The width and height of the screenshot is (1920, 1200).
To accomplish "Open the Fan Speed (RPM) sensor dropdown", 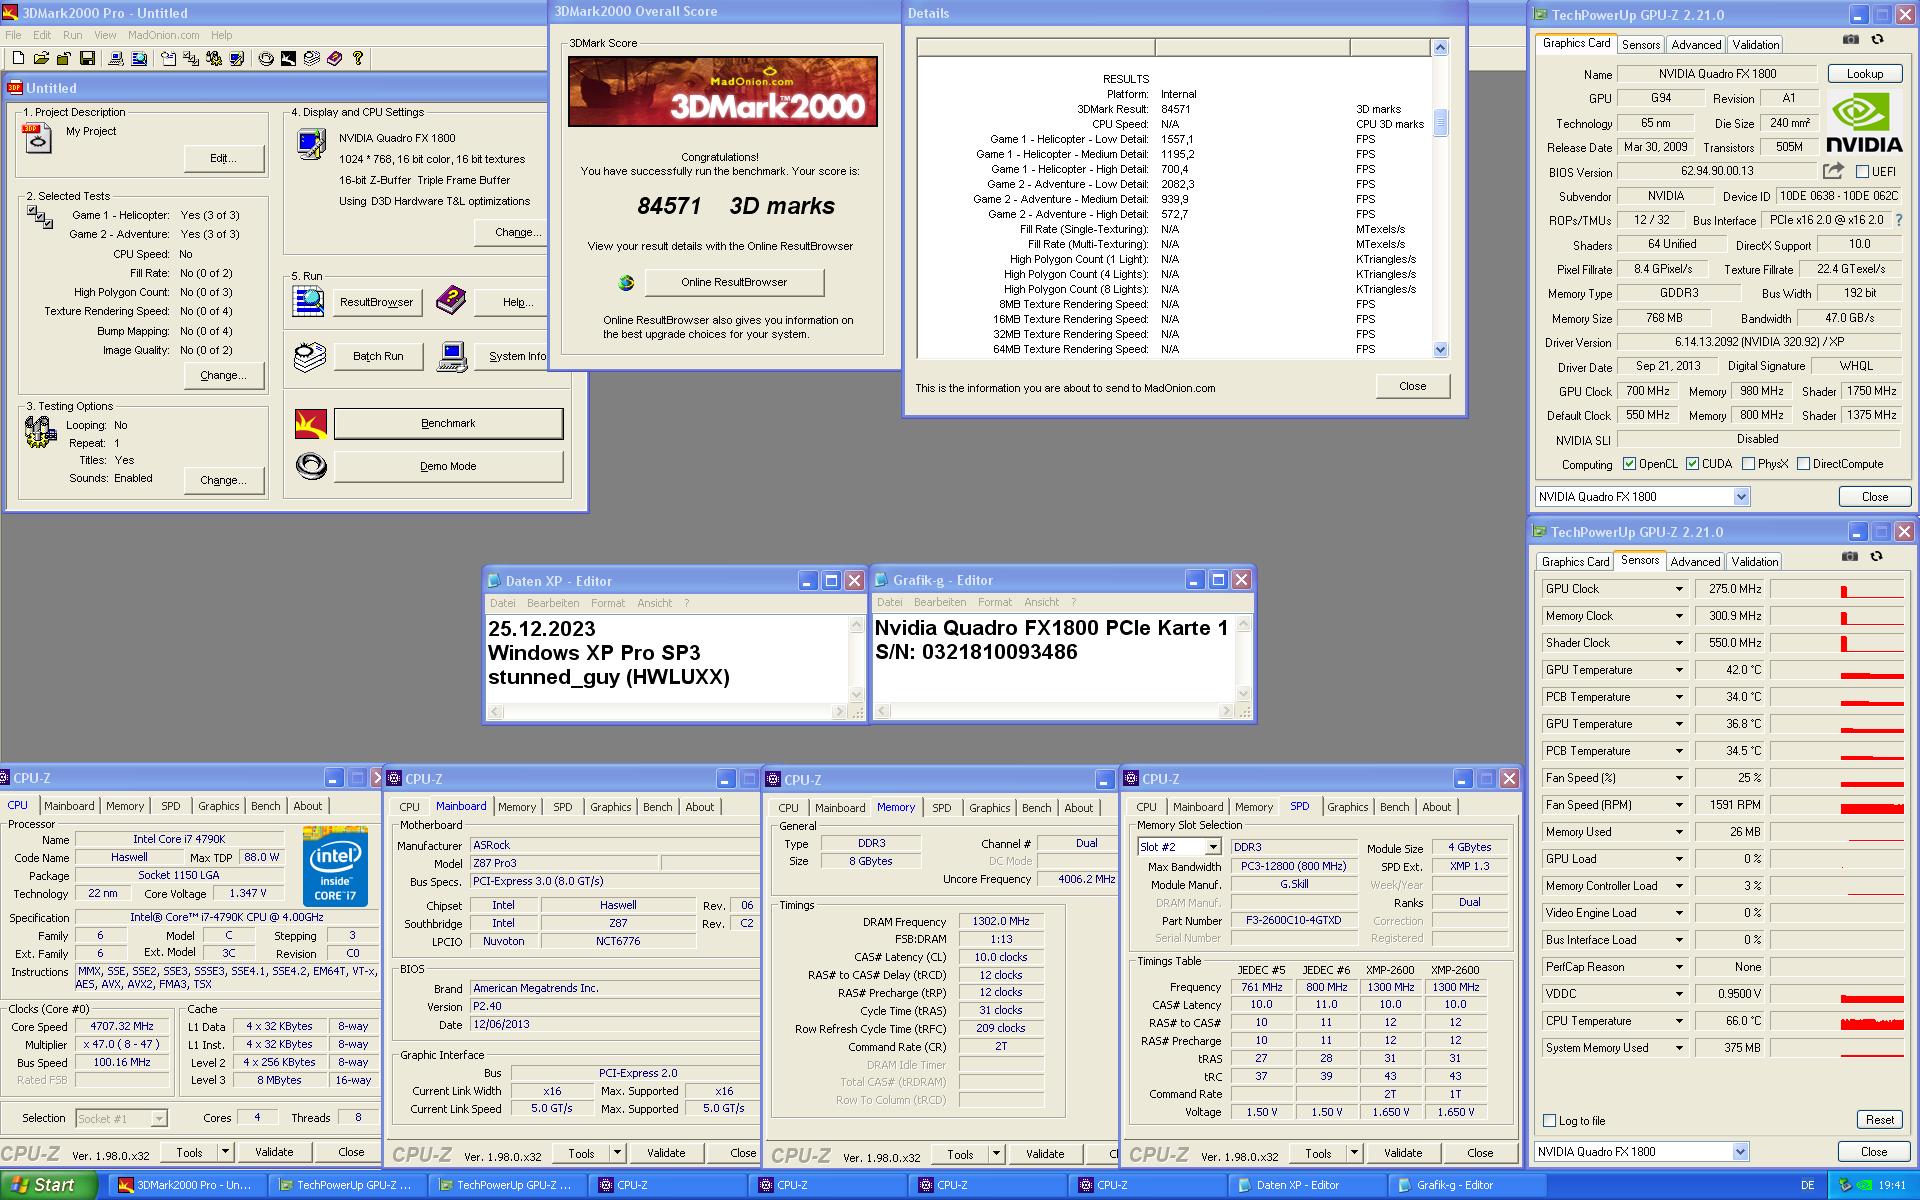I will pyautogui.click(x=1679, y=805).
